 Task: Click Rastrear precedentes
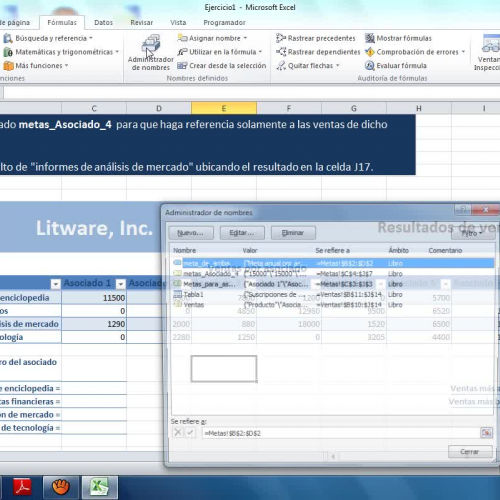tap(316, 38)
